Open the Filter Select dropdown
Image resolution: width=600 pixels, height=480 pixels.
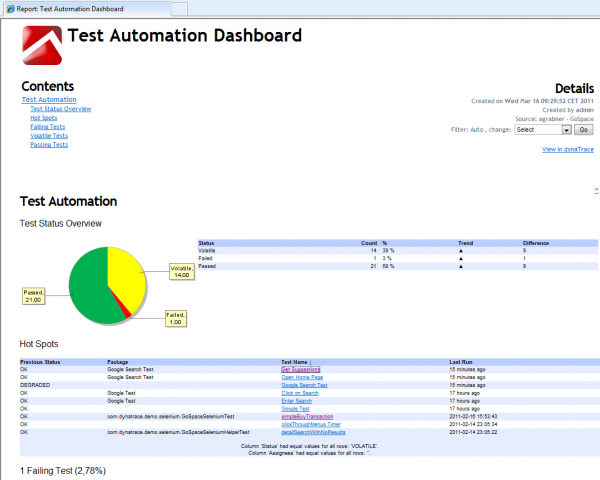point(543,130)
